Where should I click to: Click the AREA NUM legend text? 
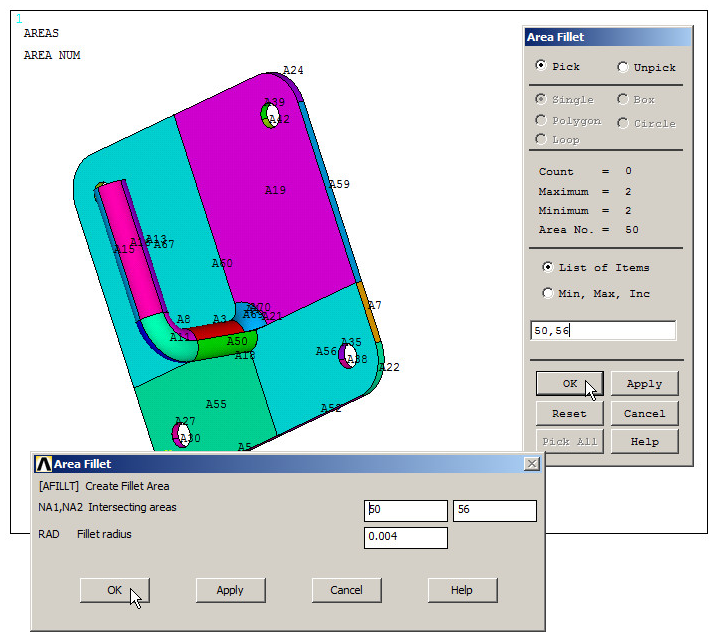click(52, 55)
